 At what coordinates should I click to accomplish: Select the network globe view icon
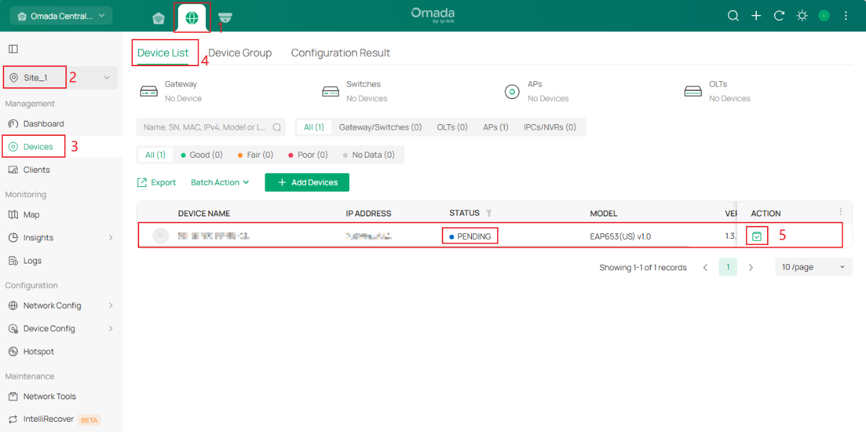pos(192,18)
